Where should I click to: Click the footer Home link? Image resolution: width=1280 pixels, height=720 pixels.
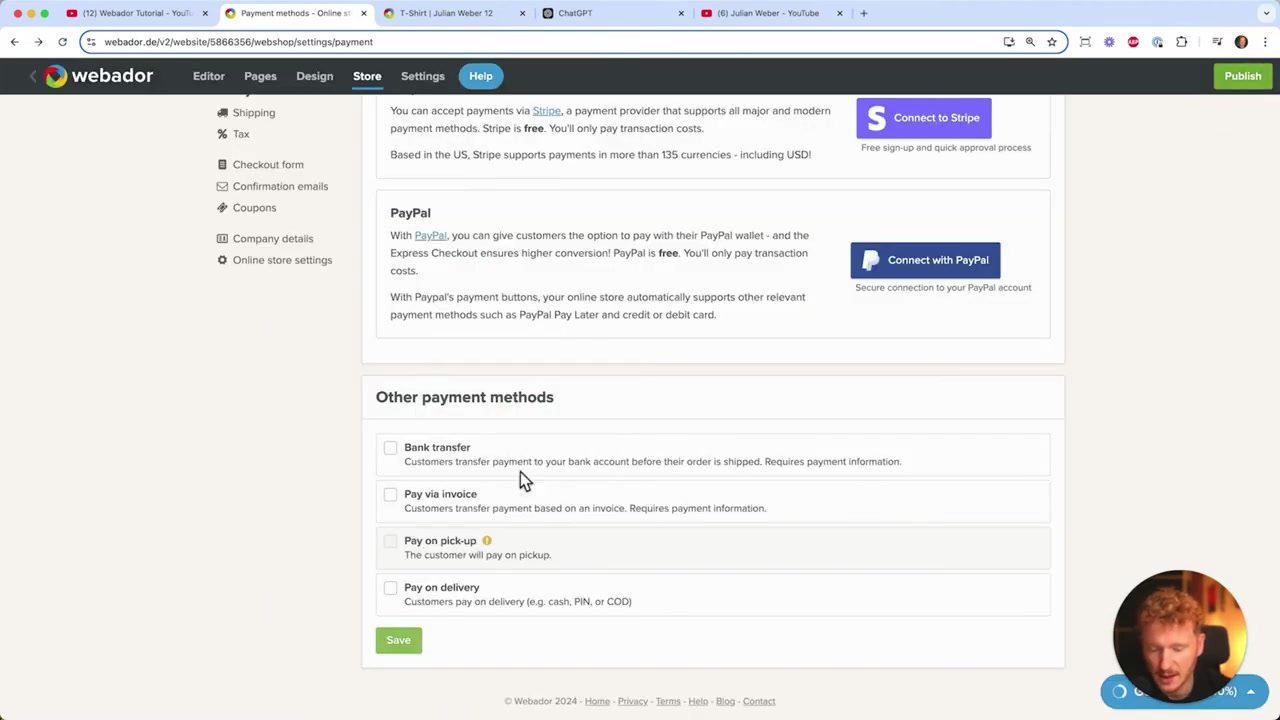coord(597,701)
